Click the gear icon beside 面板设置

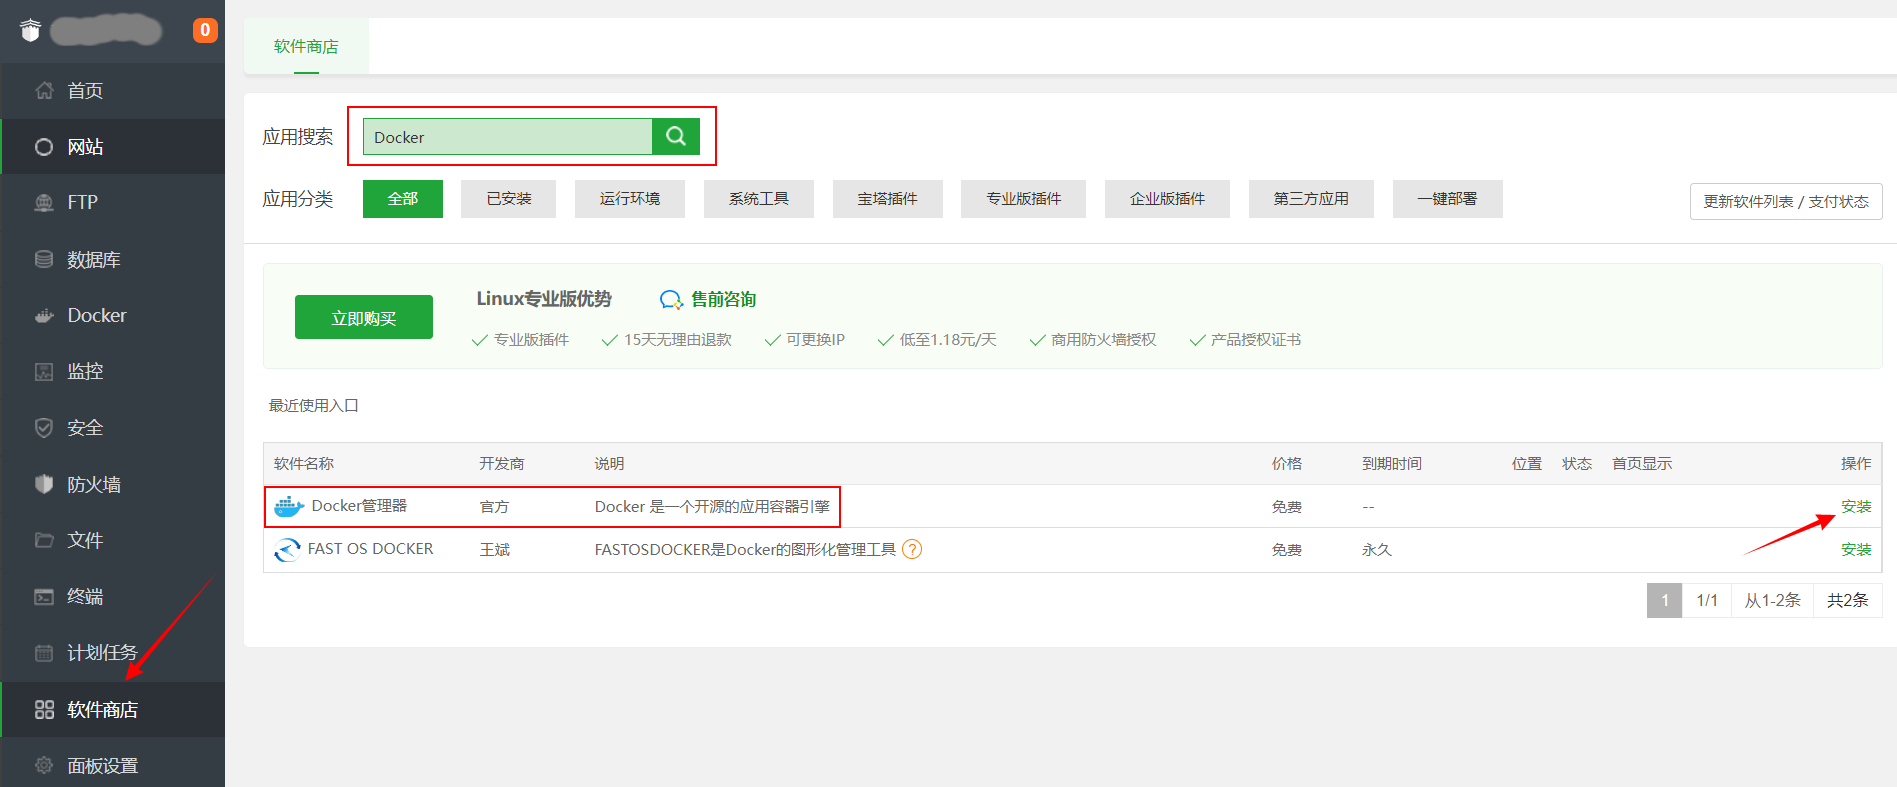[44, 765]
